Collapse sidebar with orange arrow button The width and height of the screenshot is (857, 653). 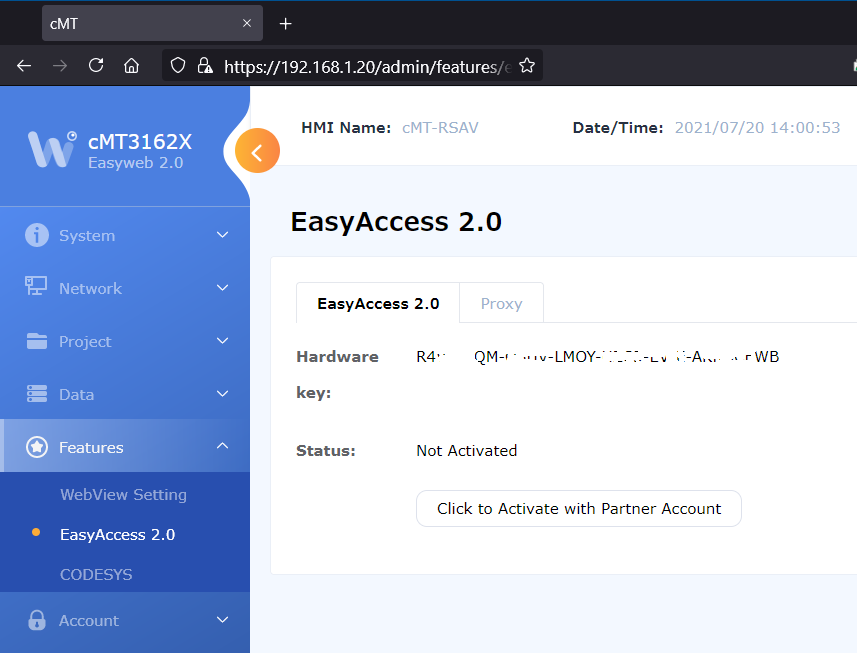[257, 152]
